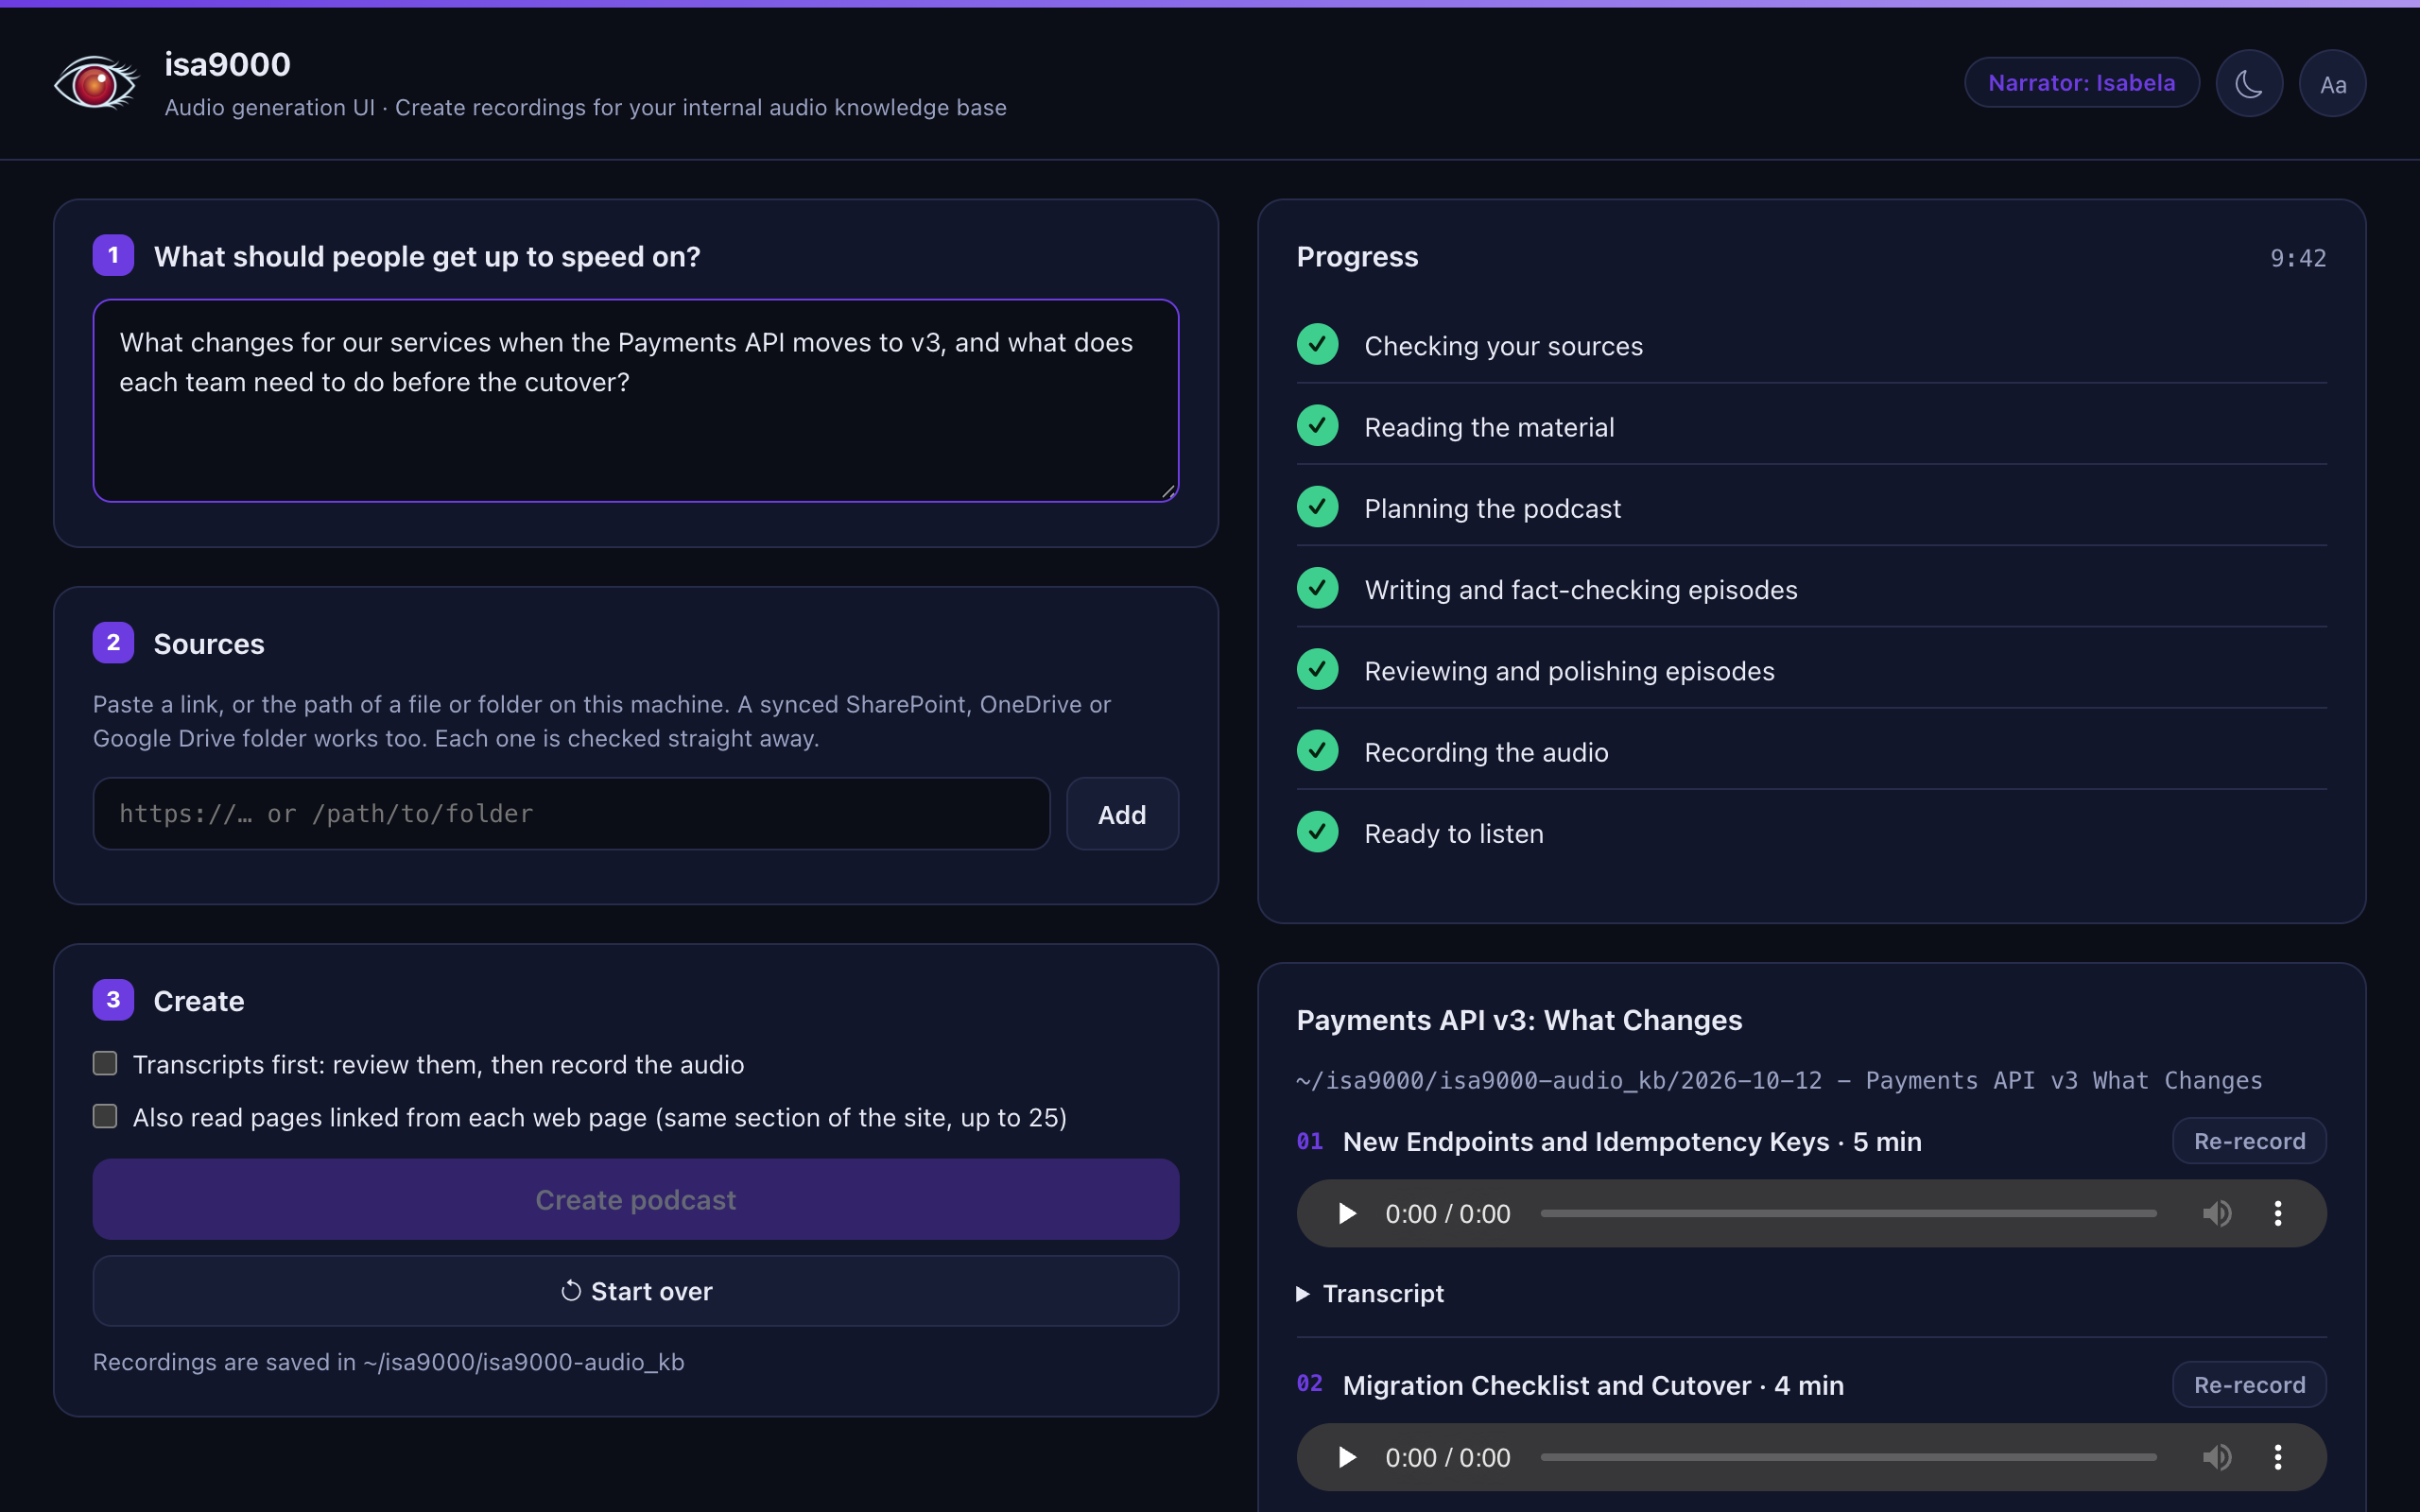Click the Payments API v3: What Changes title

coord(1519,1020)
